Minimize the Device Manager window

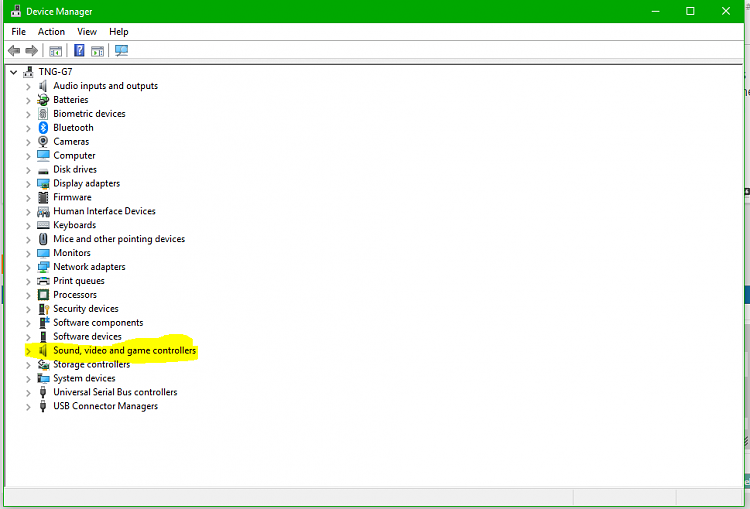tap(656, 11)
